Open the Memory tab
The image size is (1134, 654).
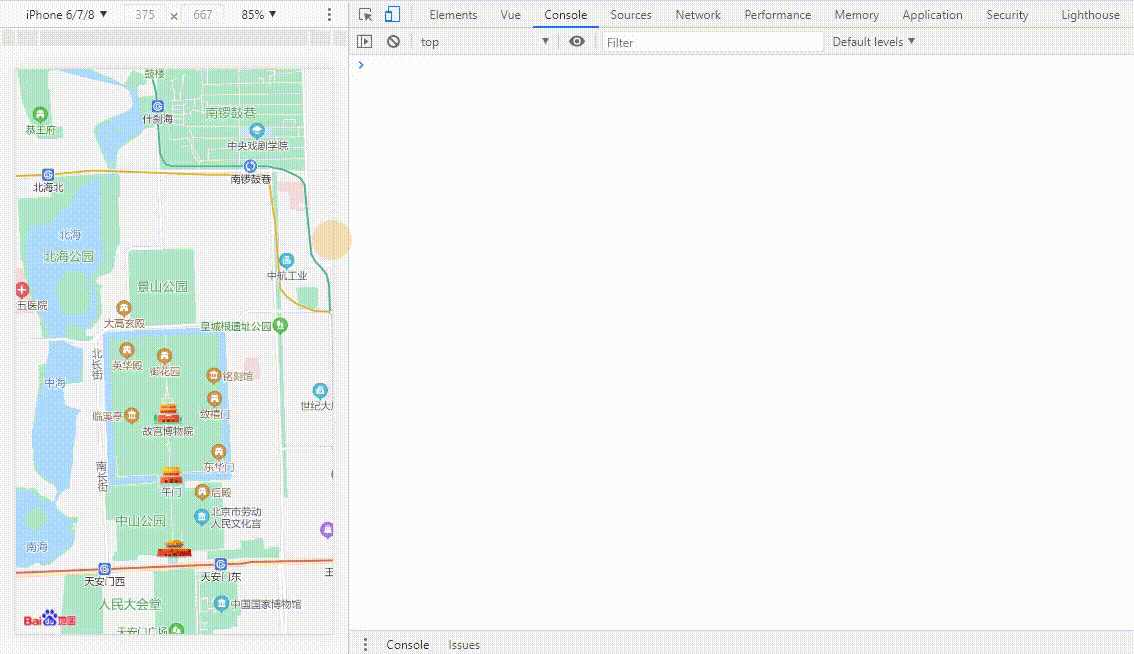(856, 14)
